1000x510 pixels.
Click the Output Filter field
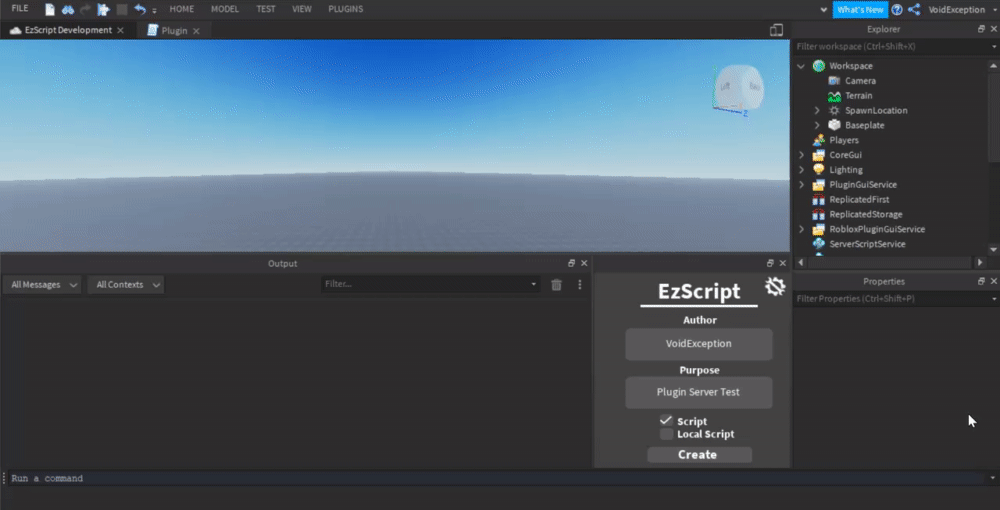point(430,284)
